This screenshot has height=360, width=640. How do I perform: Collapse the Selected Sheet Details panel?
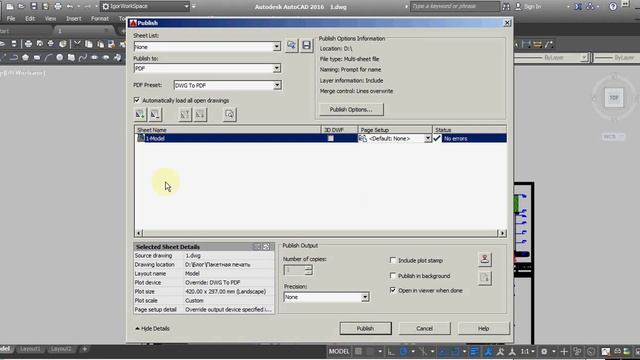pyautogui.click(x=266, y=247)
